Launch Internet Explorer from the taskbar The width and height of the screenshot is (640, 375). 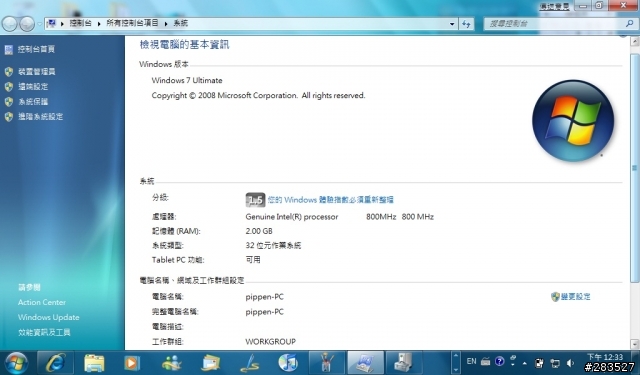[x=56, y=363]
